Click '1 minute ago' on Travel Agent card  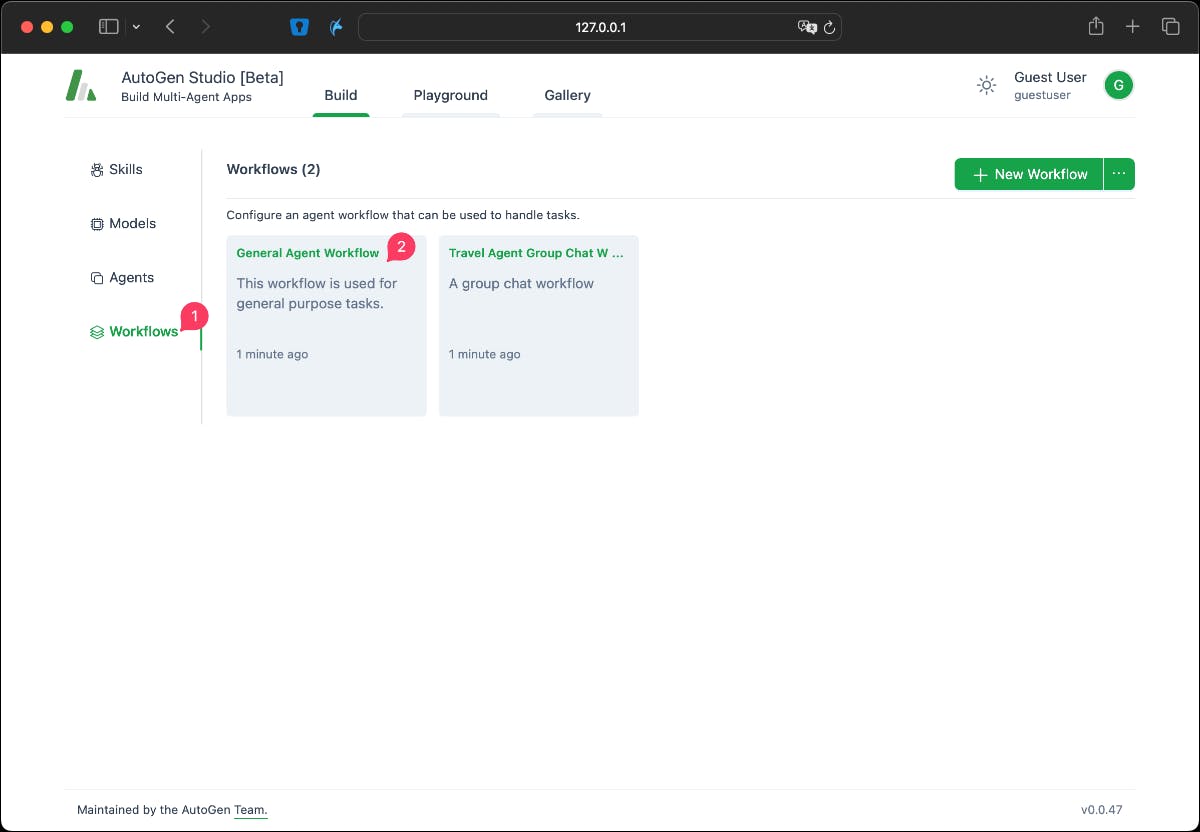(x=484, y=355)
